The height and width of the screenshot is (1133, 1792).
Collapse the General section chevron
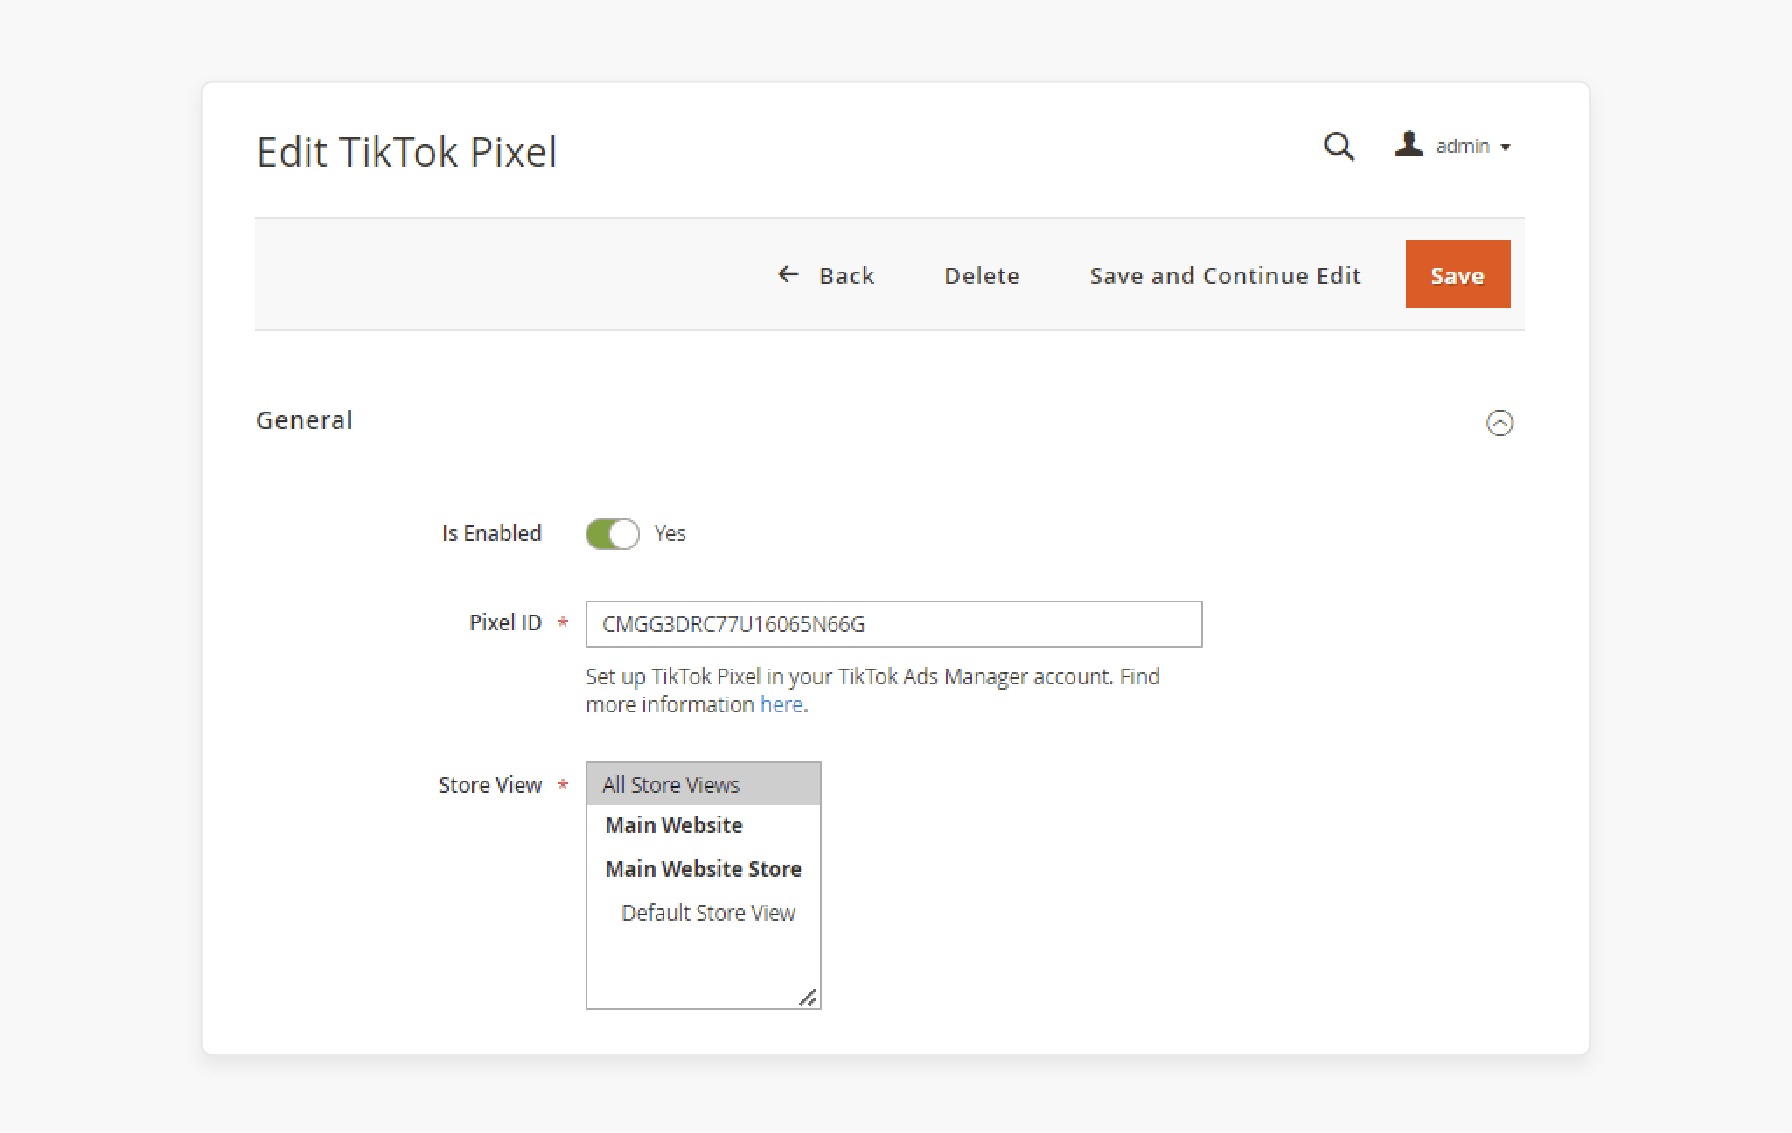coord(1500,423)
